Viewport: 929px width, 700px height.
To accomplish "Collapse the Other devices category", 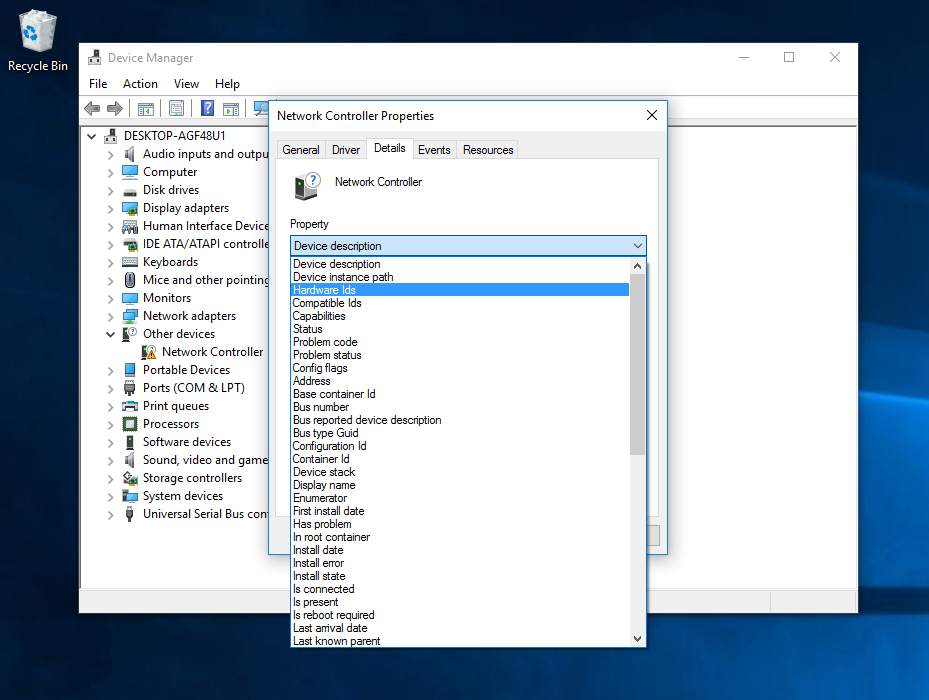I will click(x=110, y=334).
